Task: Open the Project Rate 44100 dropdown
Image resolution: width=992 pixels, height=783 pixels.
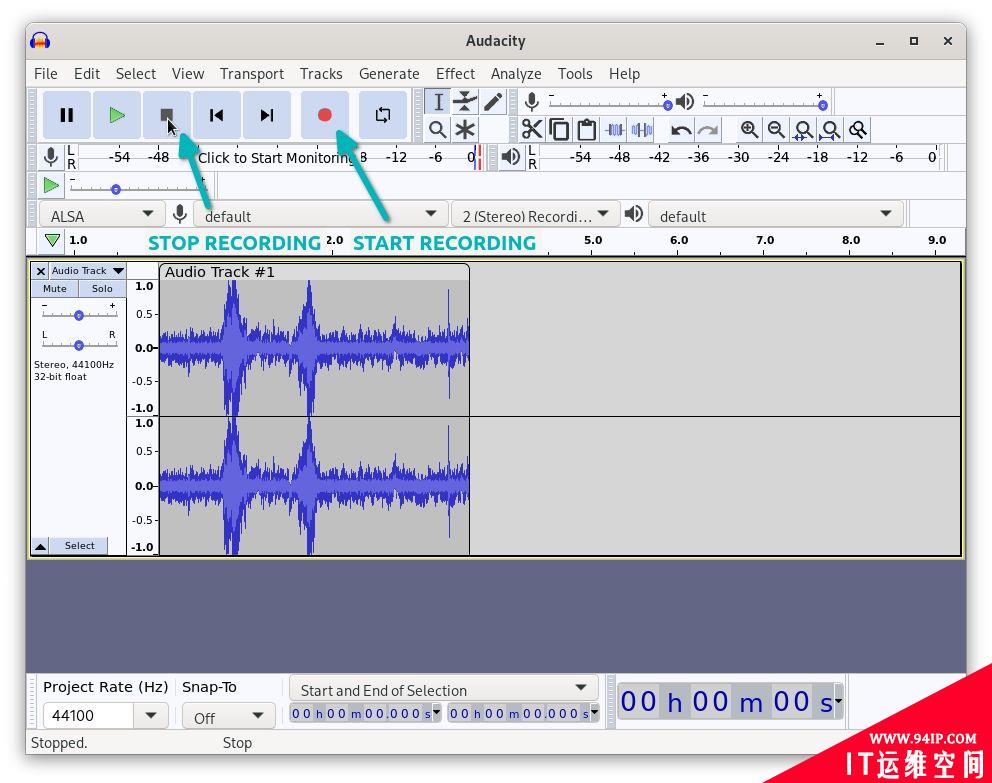Action: [x=151, y=715]
